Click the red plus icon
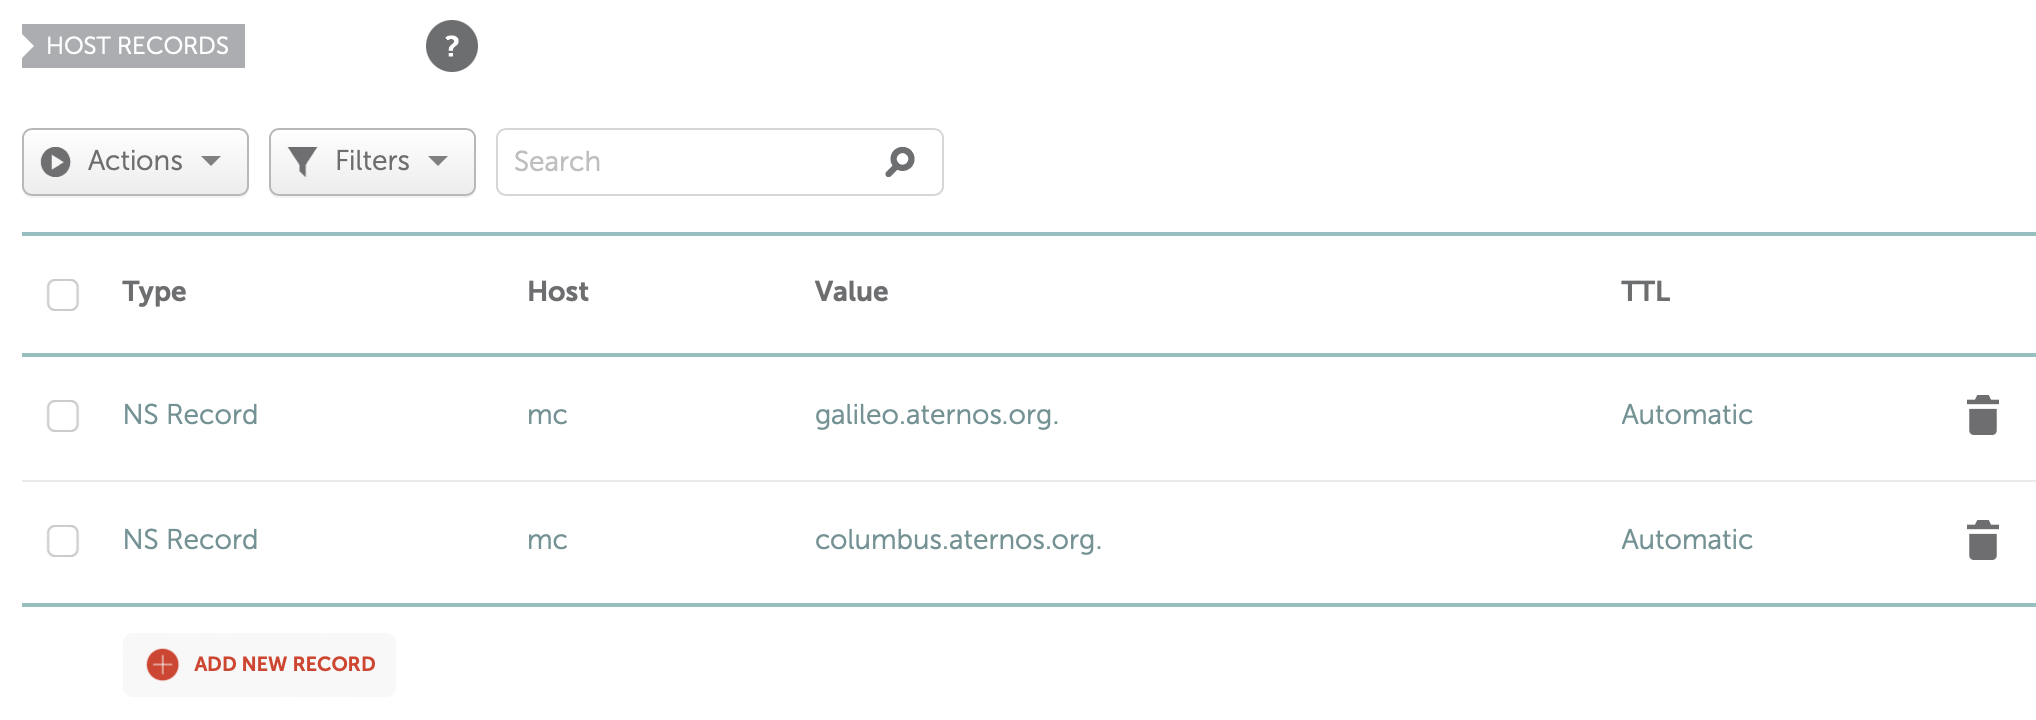This screenshot has height=720, width=2036. [x=162, y=664]
